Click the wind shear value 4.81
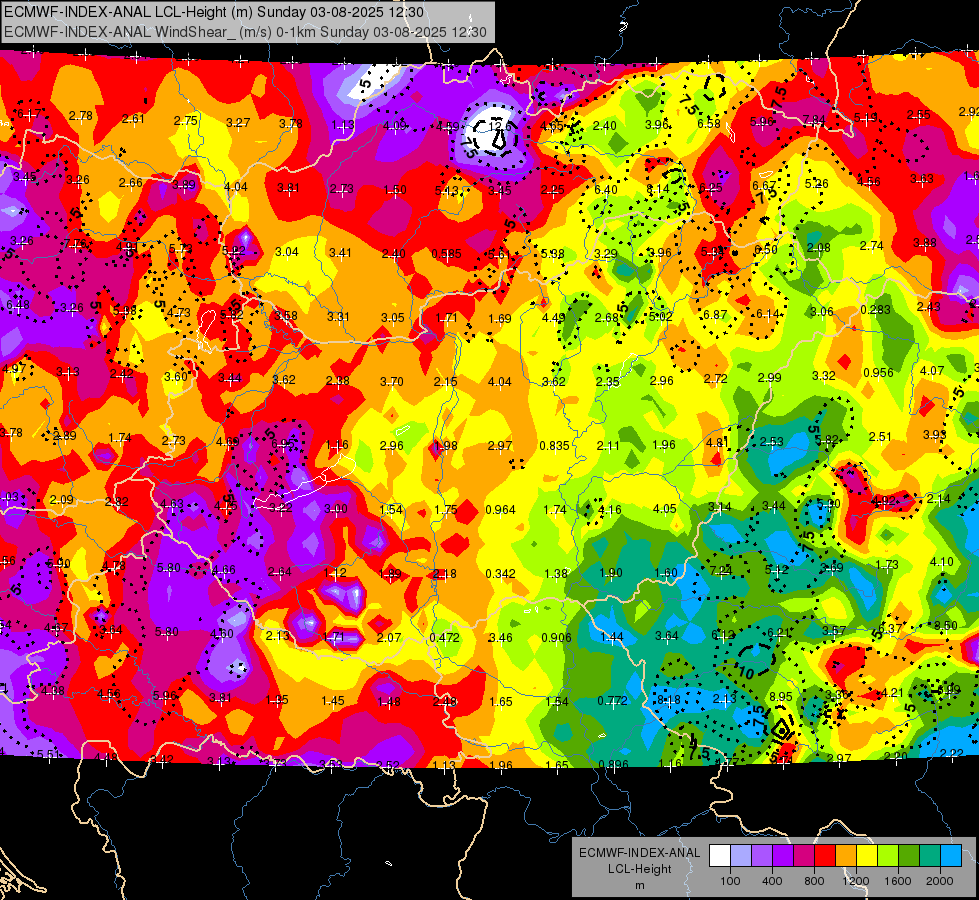 point(717,443)
